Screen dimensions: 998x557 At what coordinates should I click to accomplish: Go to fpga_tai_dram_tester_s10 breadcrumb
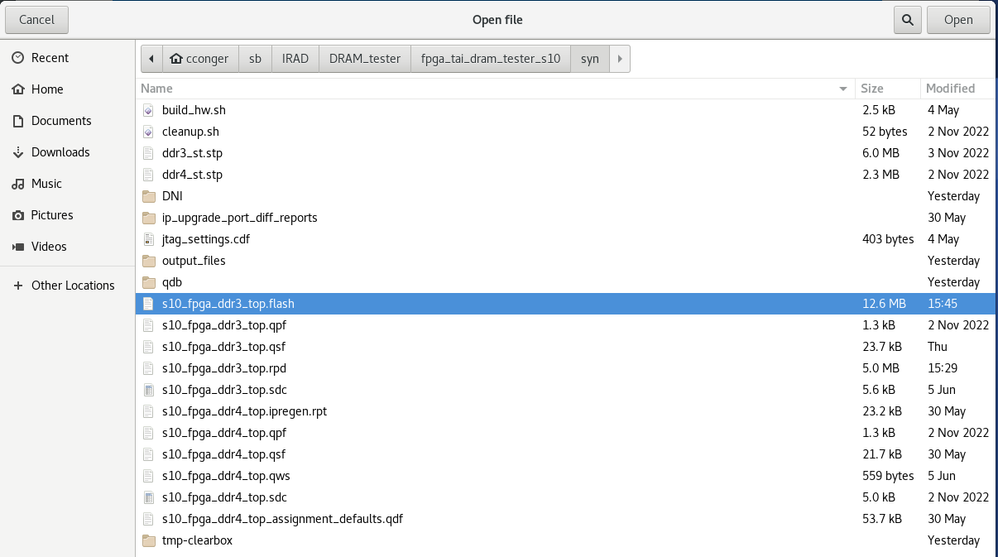pos(491,59)
